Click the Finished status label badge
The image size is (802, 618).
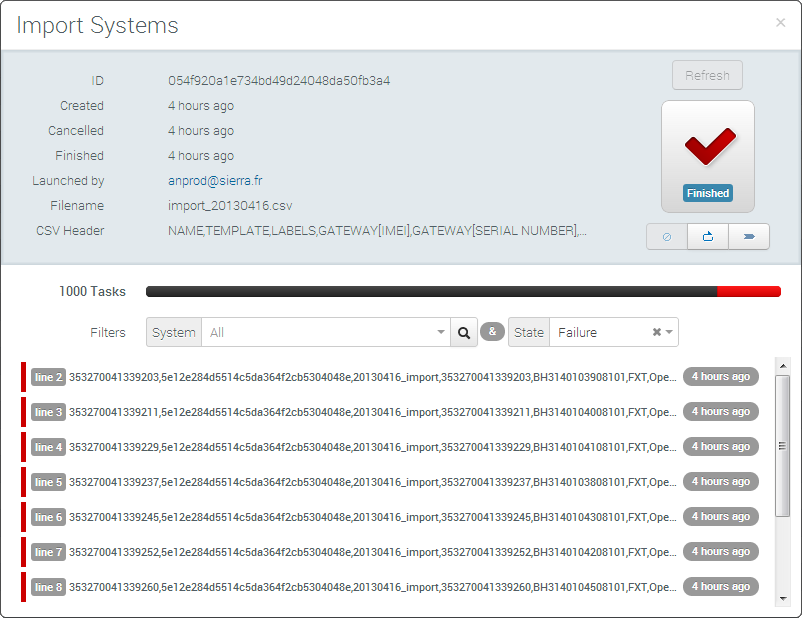coord(708,193)
